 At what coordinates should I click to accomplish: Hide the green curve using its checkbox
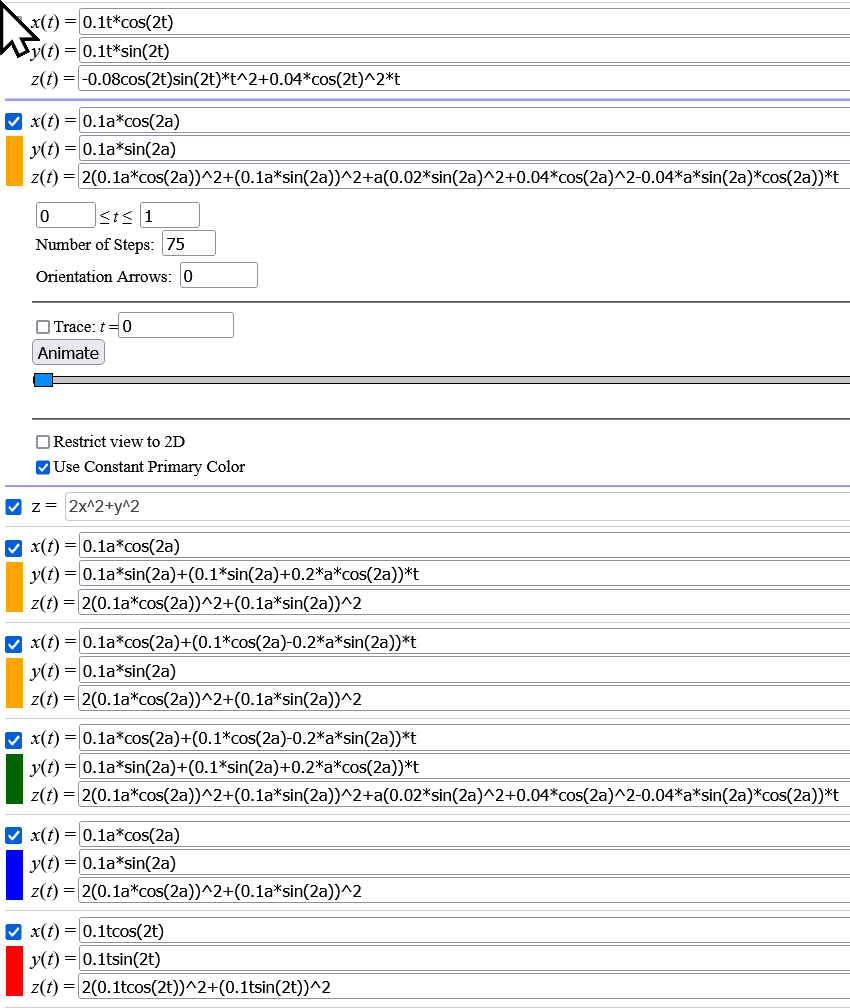click(14, 741)
